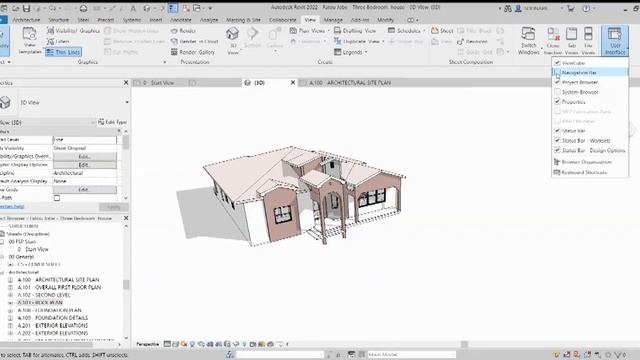Select A.201 EXTERIOR ELEVATIONS sheet

(53, 325)
